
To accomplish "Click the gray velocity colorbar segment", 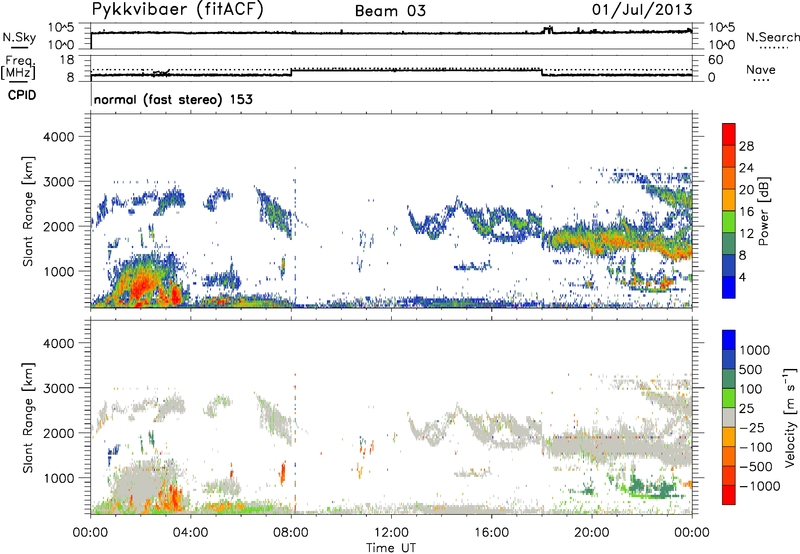I will [x=729, y=417].
